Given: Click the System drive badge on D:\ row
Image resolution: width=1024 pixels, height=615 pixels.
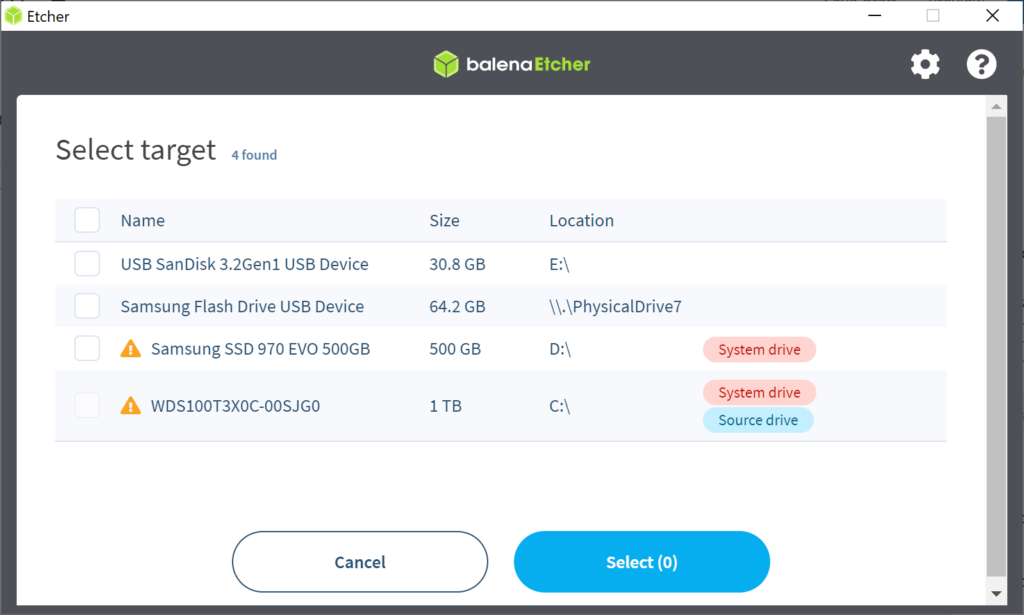Looking at the screenshot, I should (x=760, y=349).
